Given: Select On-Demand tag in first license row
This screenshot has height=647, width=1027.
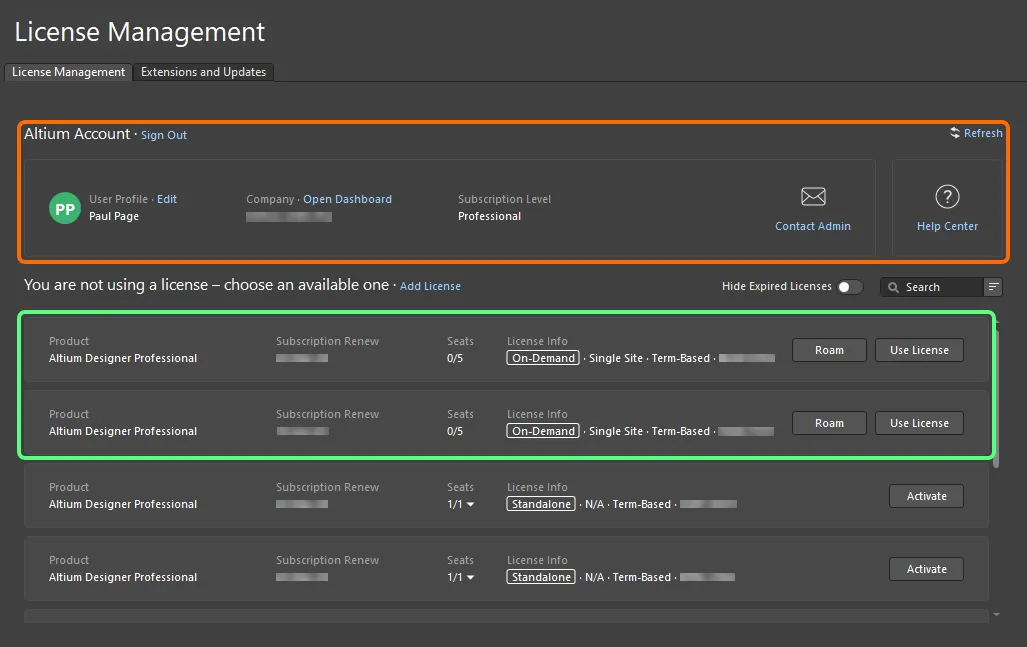Looking at the screenshot, I should (x=543, y=358).
